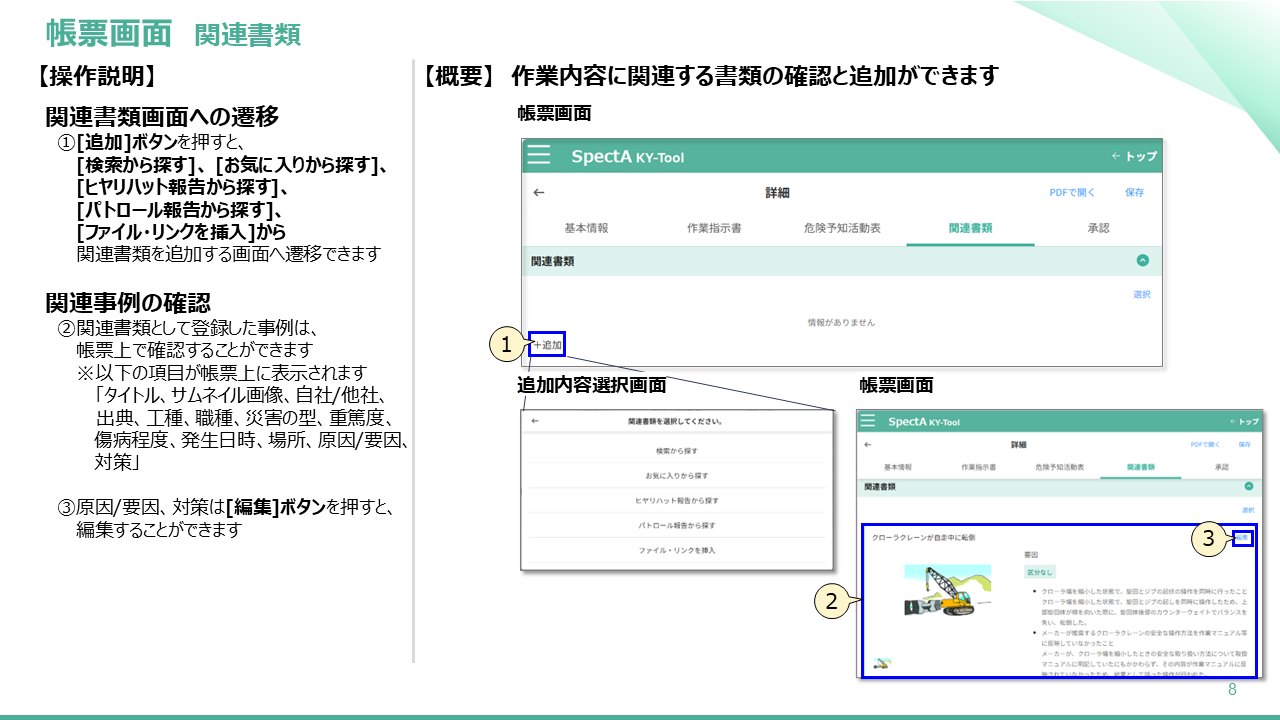Image resolution: width=1280 pixels, height=720 pixels.
Task: Choose 検索から探す option
Action: pos(677,452)
